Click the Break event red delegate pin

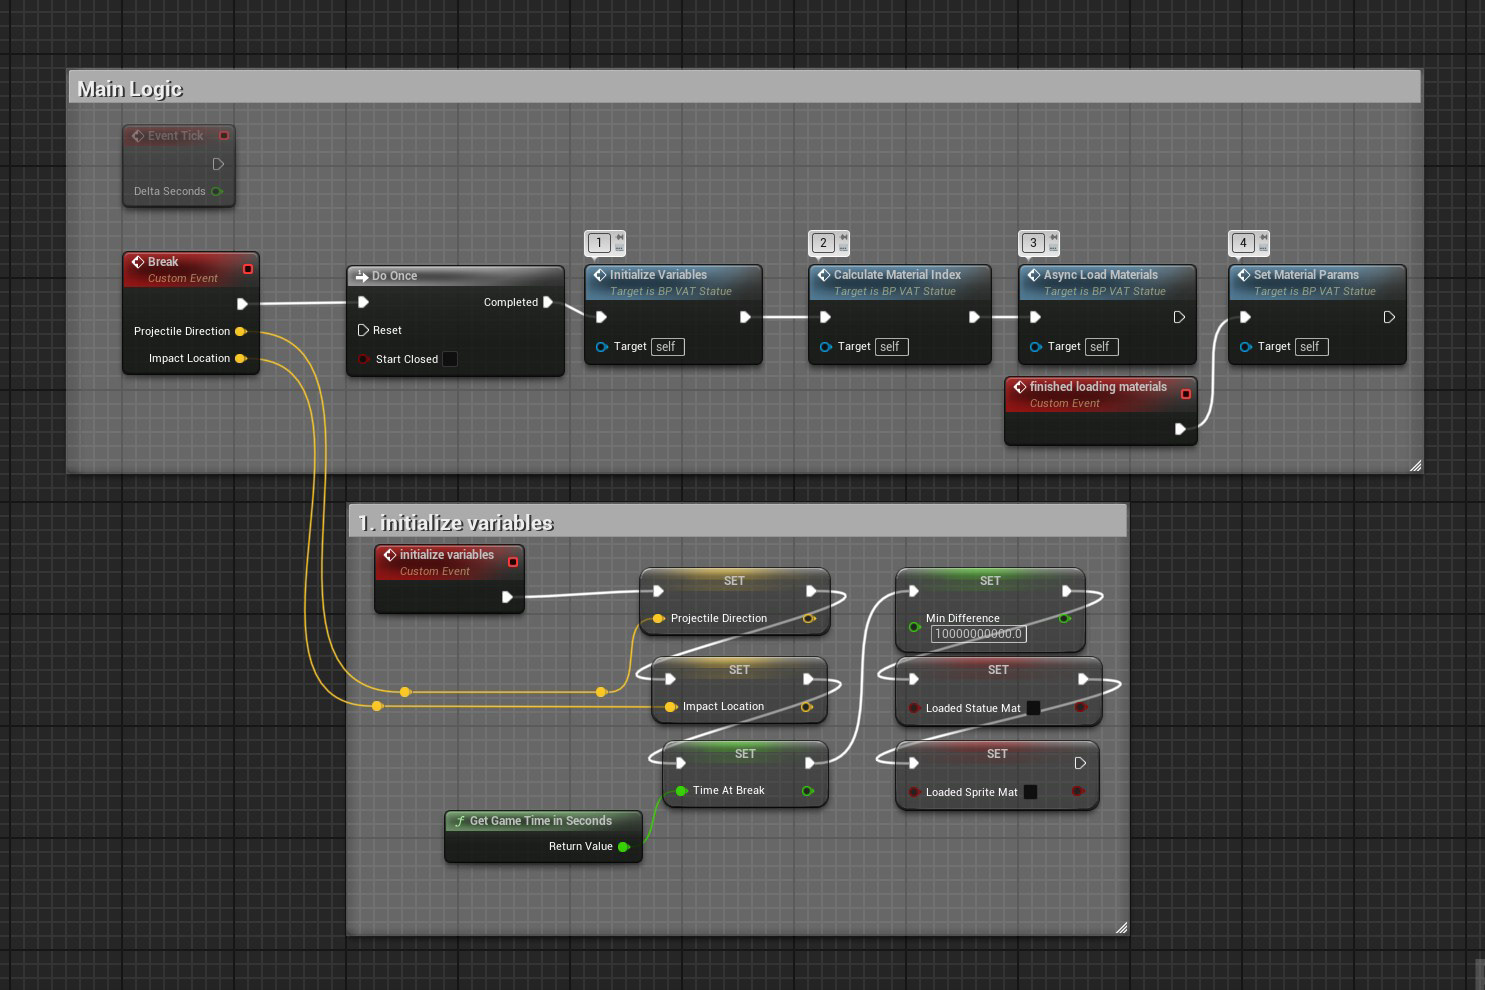(248, 269)
